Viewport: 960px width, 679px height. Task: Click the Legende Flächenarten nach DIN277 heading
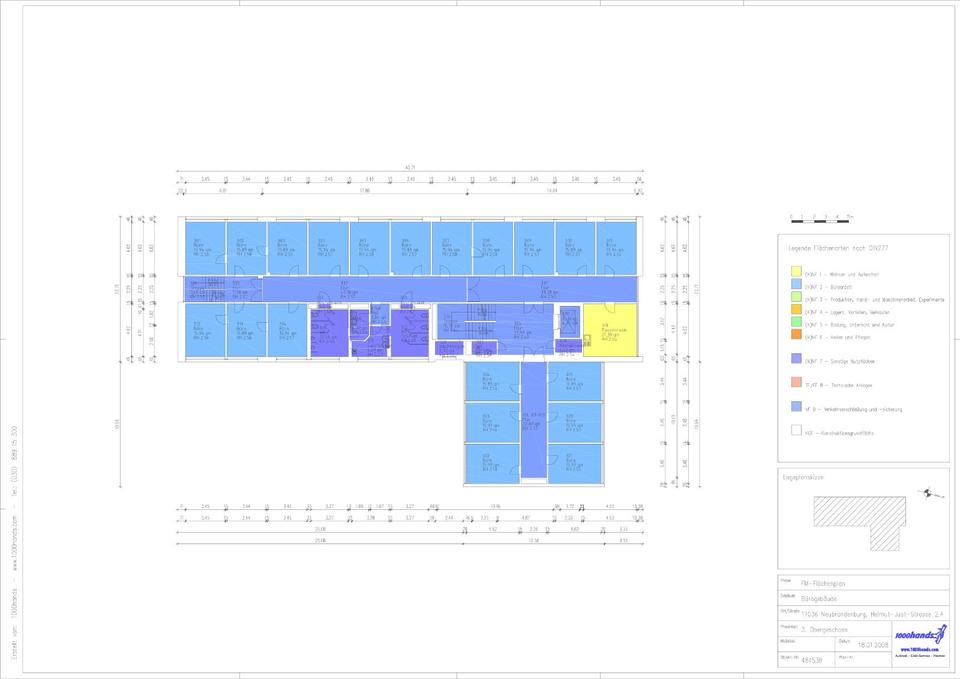(x=840, y=245)
